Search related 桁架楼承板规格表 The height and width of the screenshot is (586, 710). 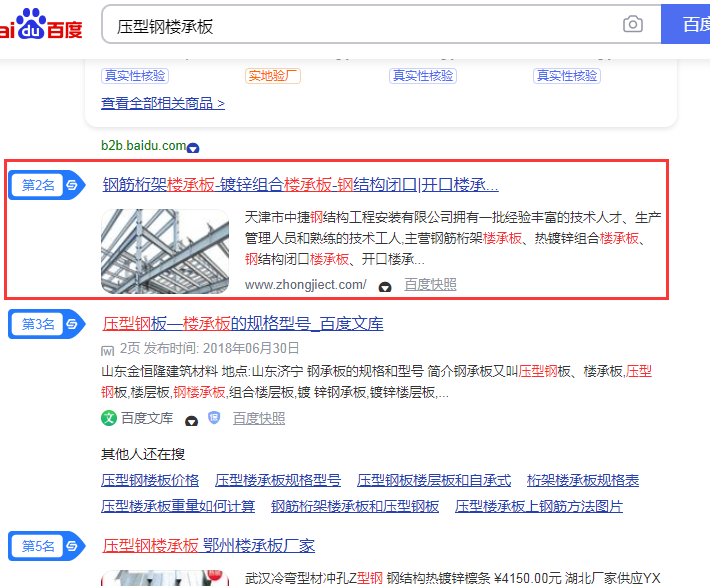[583, 480]
